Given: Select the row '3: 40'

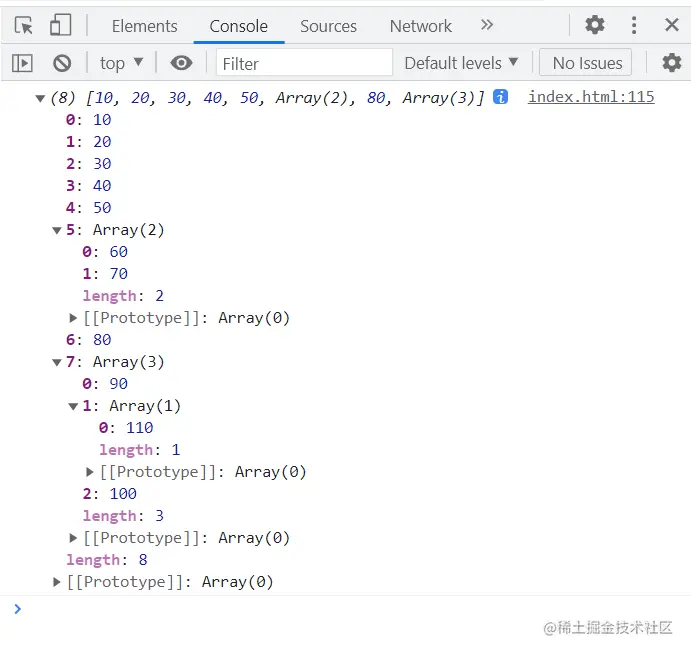Looking at the screenshot, I should (89, 186).
